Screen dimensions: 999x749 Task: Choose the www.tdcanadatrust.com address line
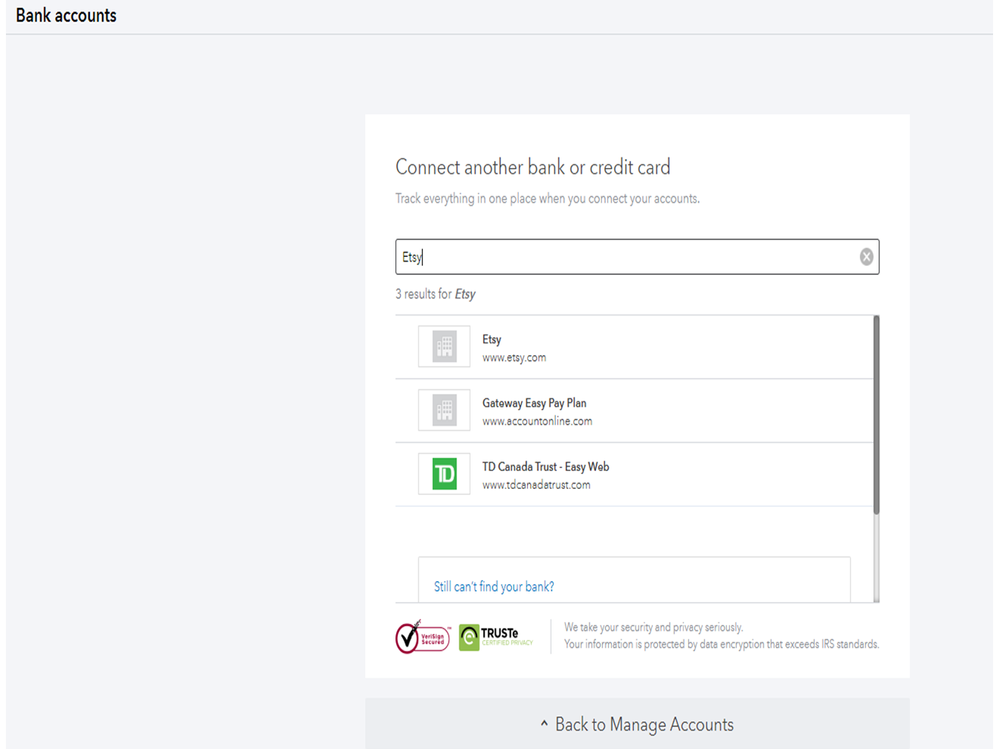pos(536,485)
